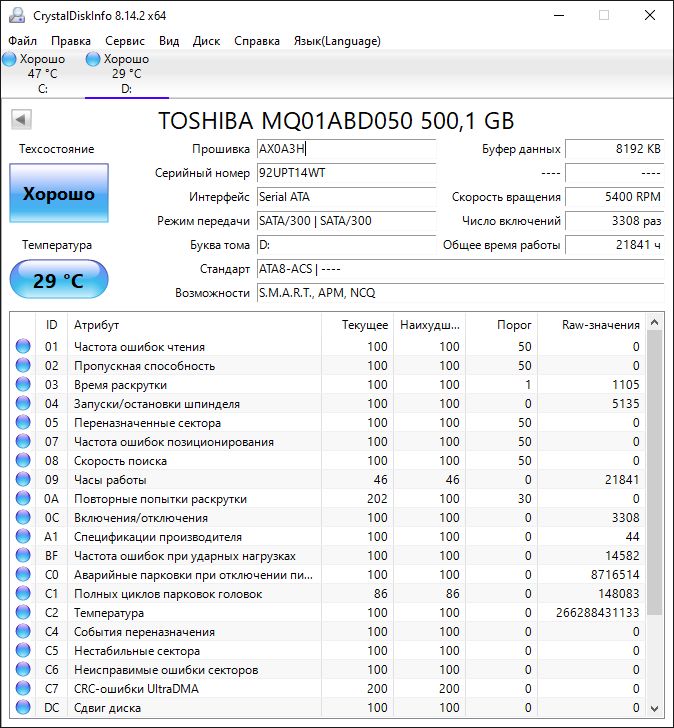This screenshot has height=728, width=674.
Task: Click status orb for Reallocated sectors row 05
Action: [23, 423]
